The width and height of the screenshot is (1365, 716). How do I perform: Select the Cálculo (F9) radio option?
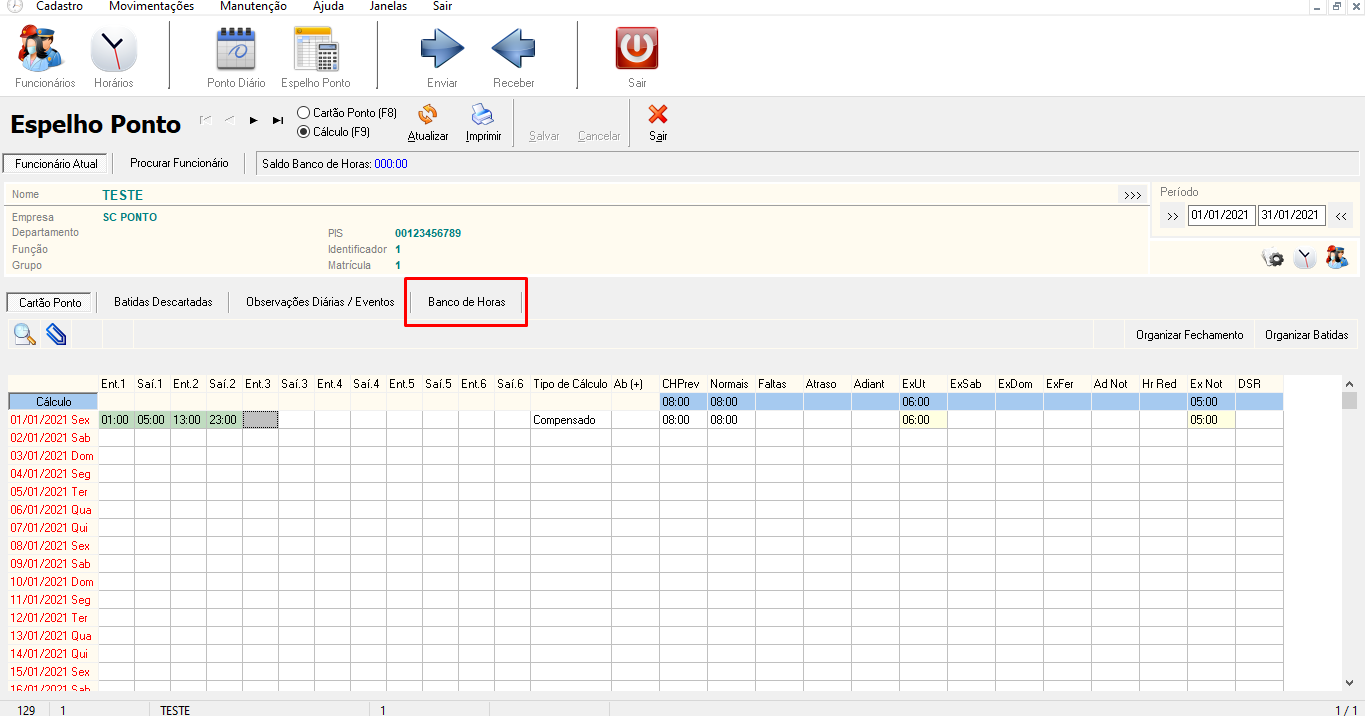tap(334, 131)
